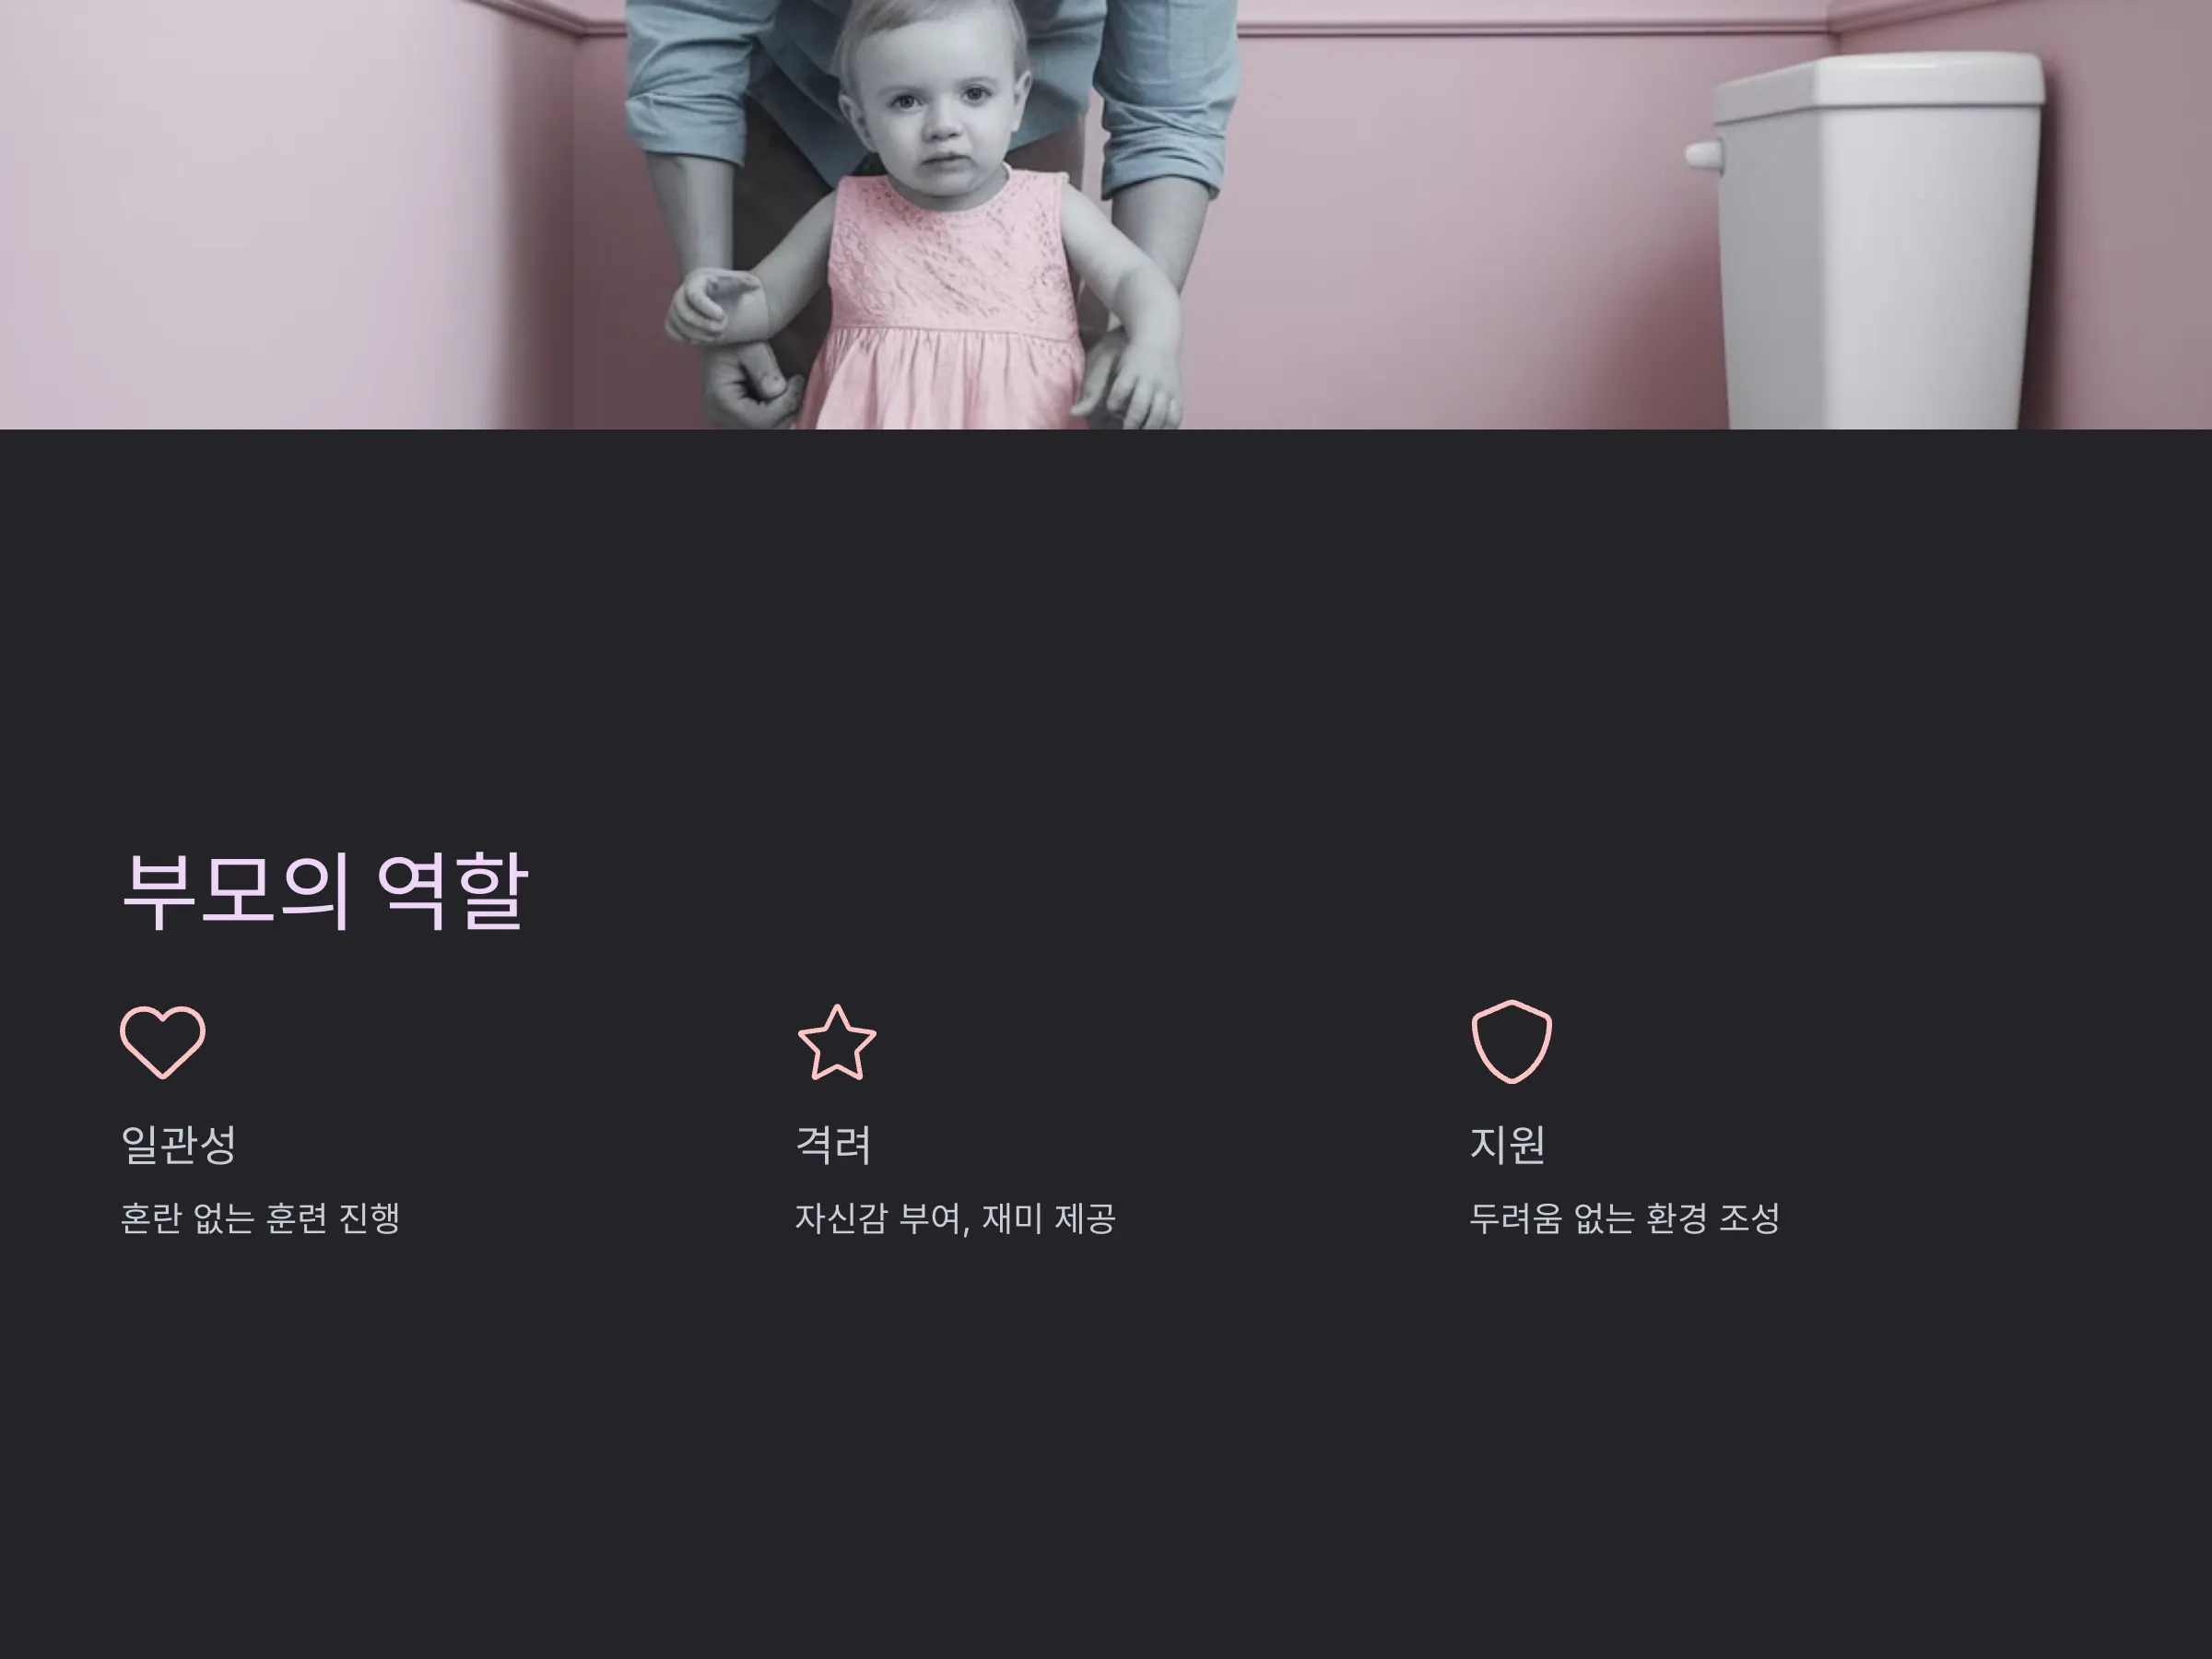Image resolution: width=2212 pixels, height=1659 pixels.
Task: Select the 지원 title
Action: [1508, 1145]
